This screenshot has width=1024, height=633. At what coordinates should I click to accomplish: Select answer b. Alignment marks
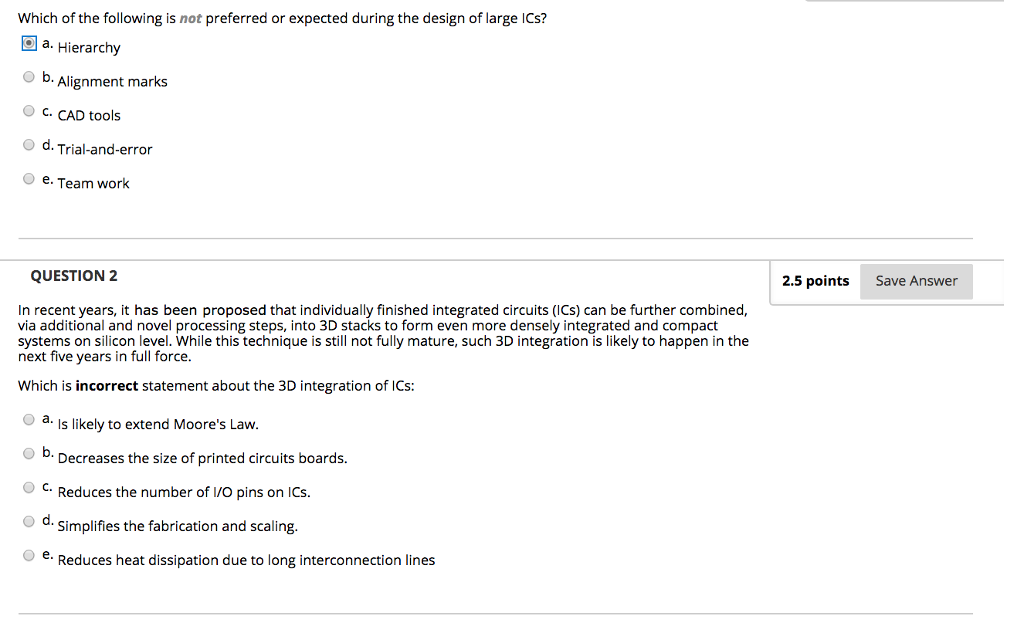(29, 76)
